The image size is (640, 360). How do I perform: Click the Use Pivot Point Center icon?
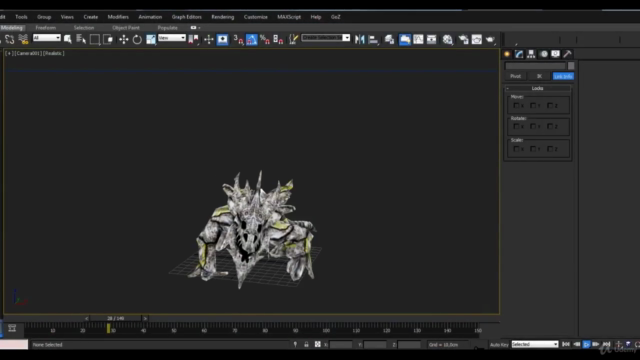point(193,39)
